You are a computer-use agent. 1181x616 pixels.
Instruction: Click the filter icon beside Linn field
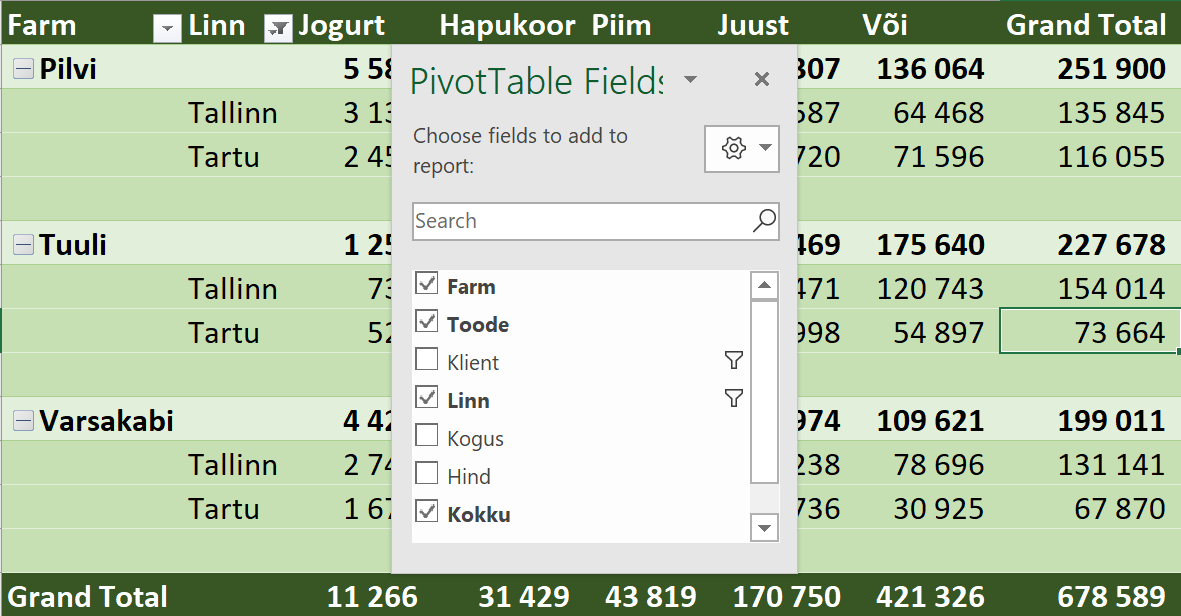(734, 399)
